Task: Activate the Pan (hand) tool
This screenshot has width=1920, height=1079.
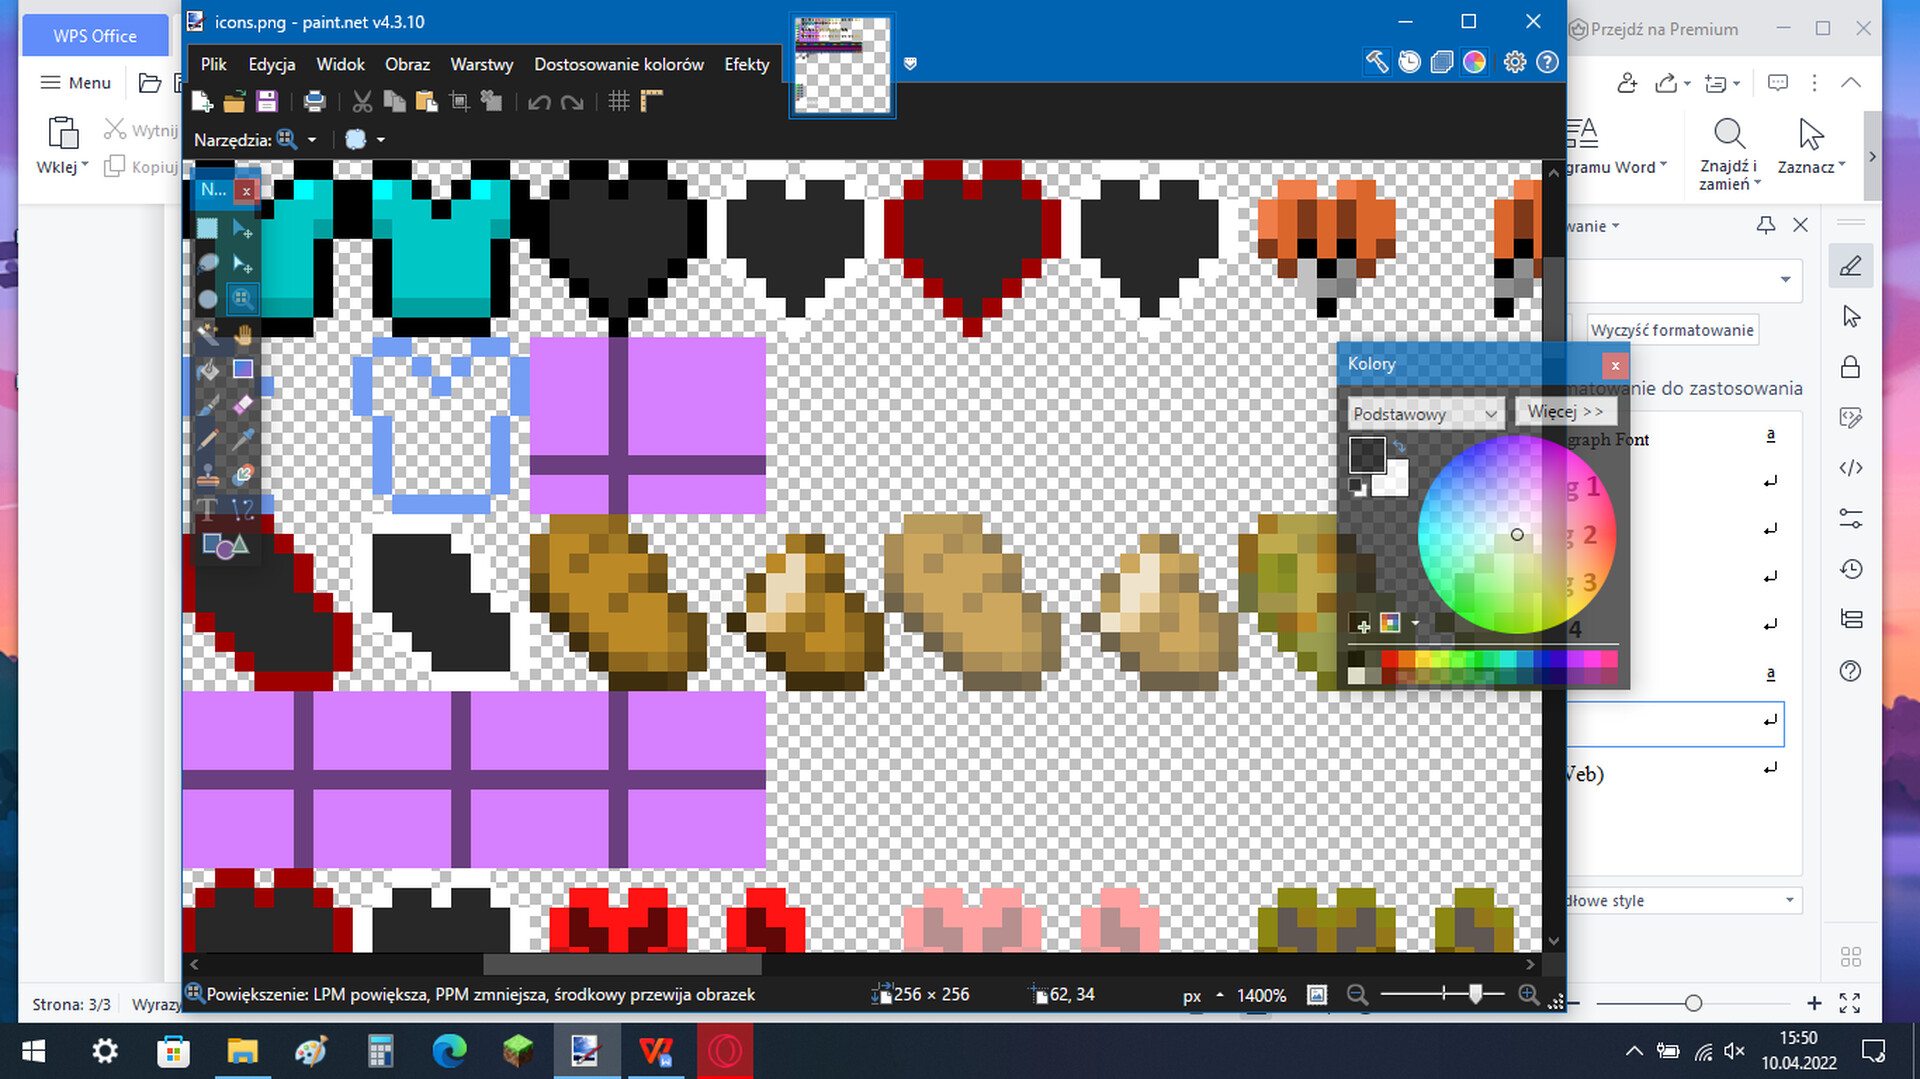Action: pyautogui.click(x=242, y=334)
